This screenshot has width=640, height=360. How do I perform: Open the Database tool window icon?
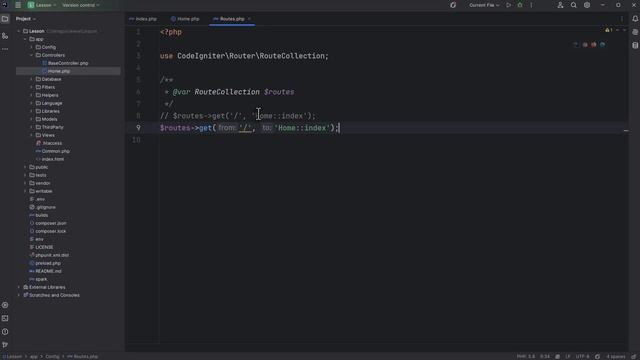pos(635,45)
